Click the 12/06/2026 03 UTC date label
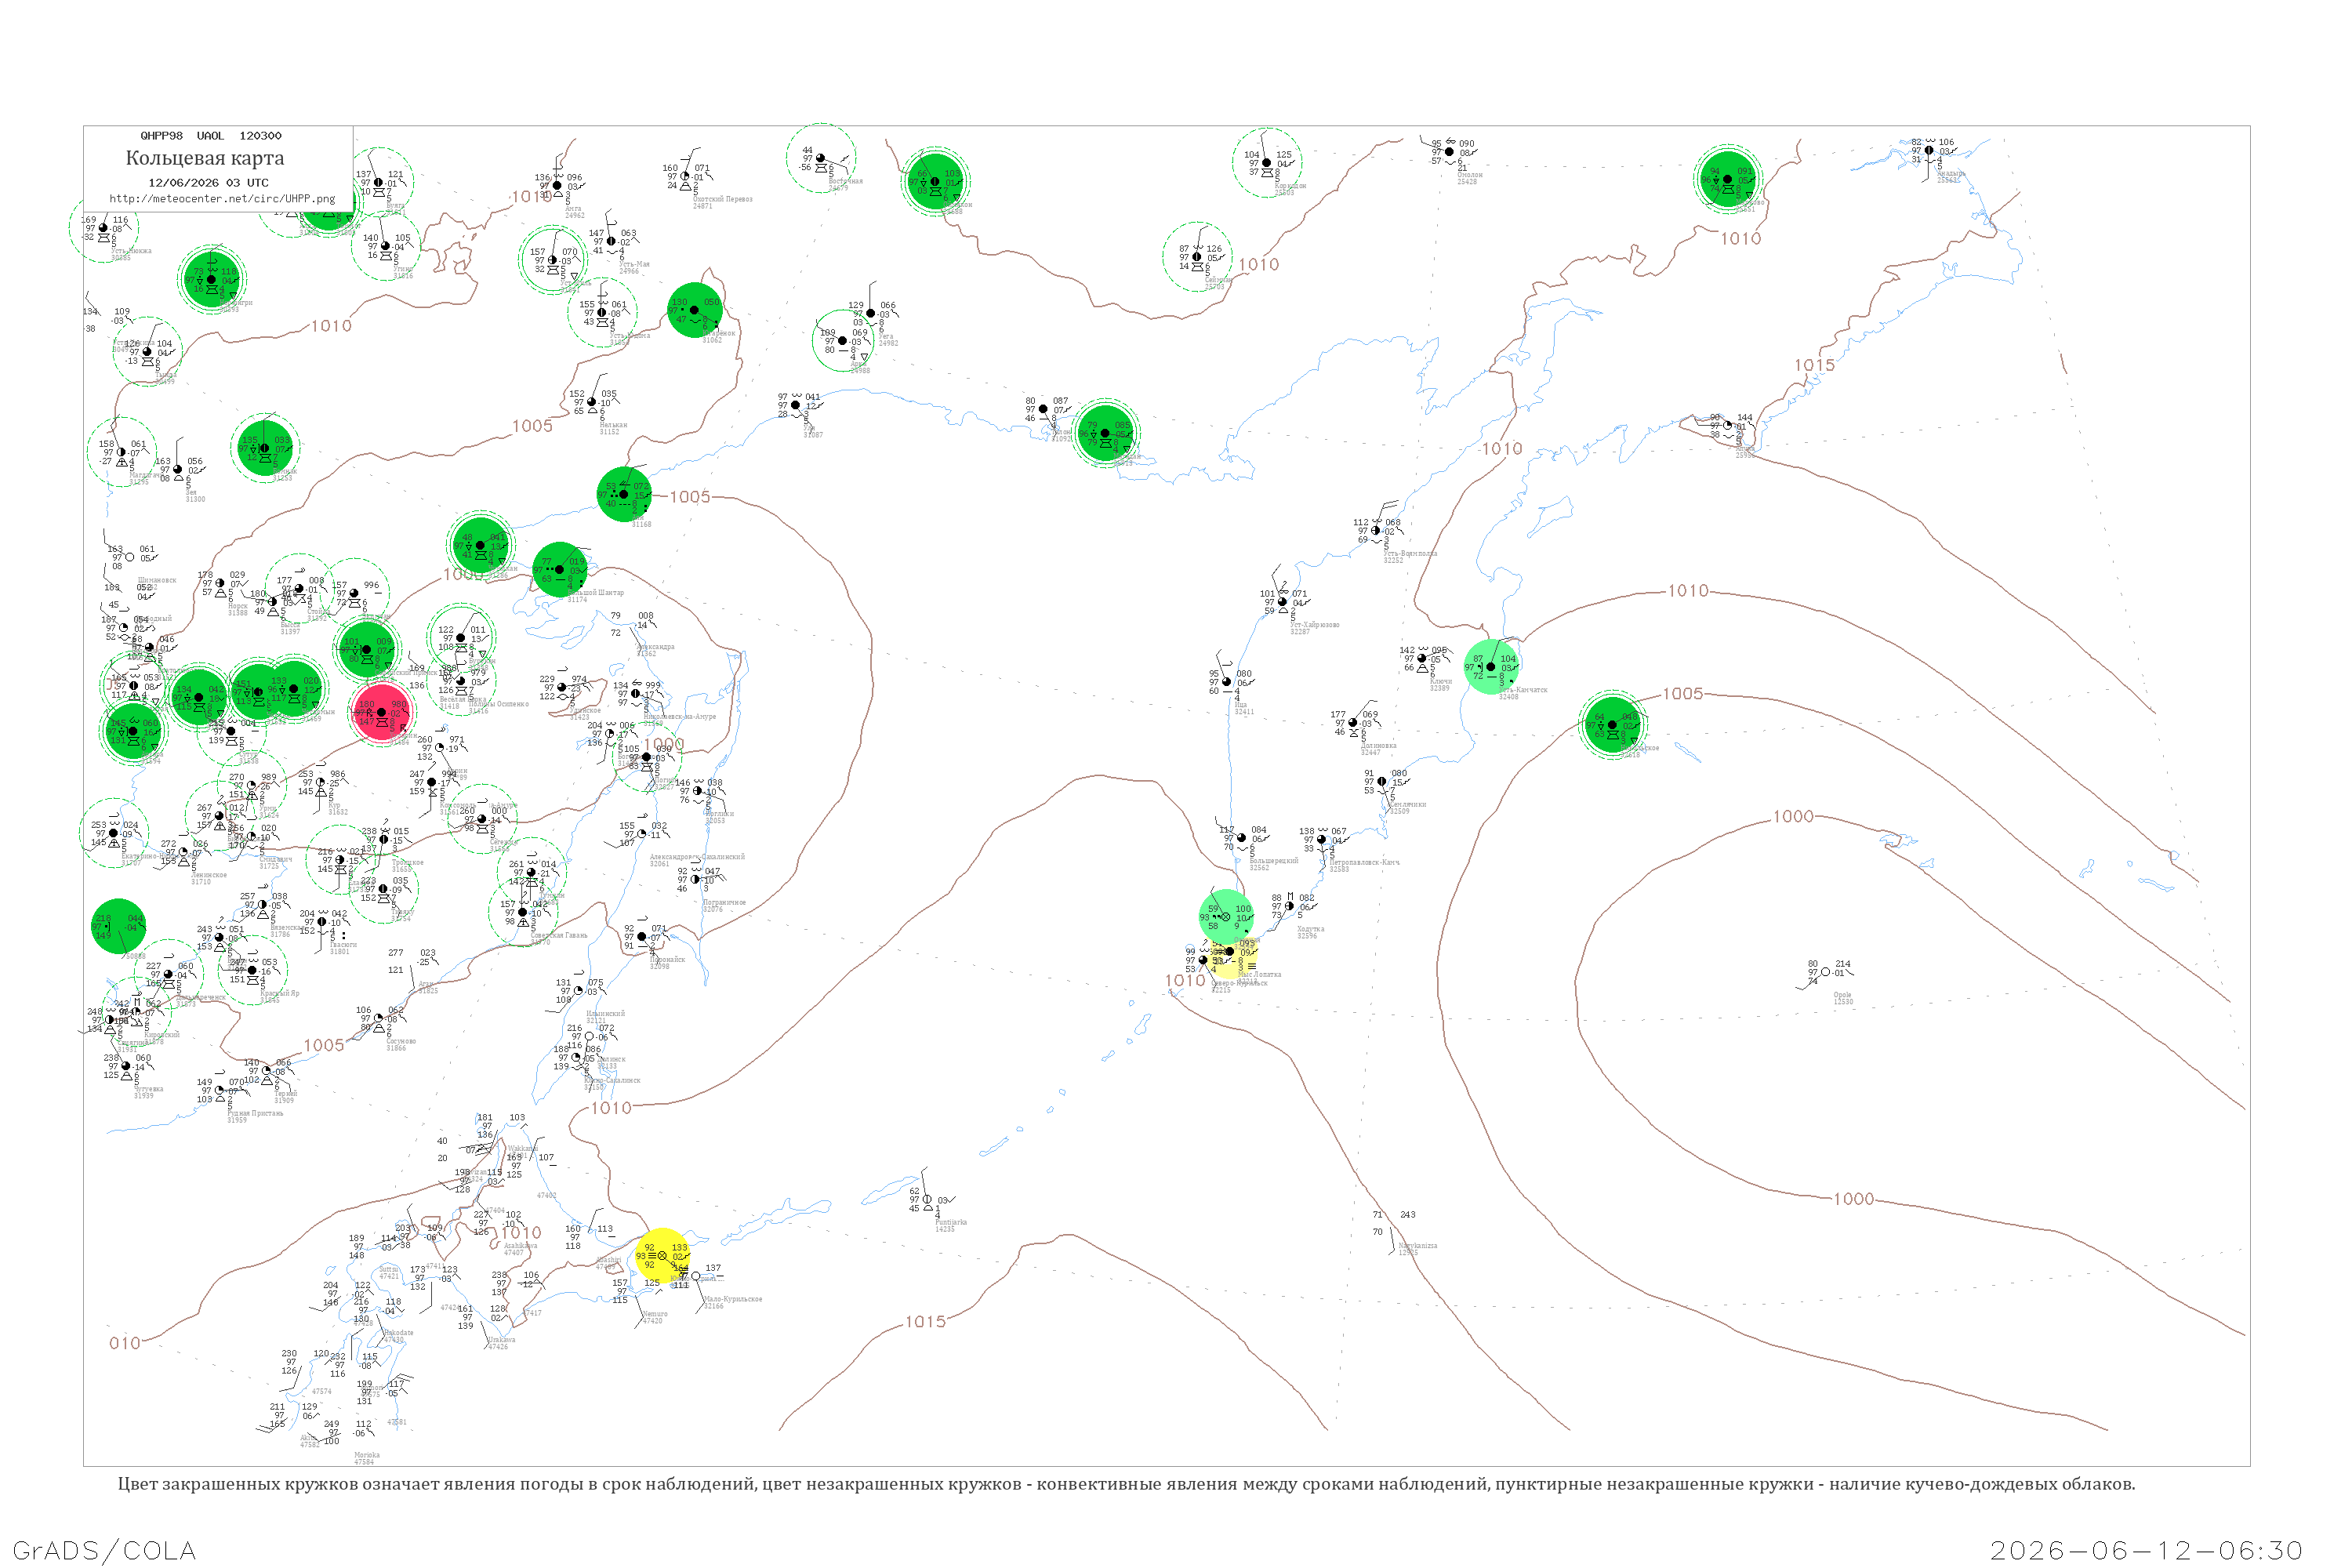The height and width of the screenshot is (1568, 2352). [x=208, y=183]
